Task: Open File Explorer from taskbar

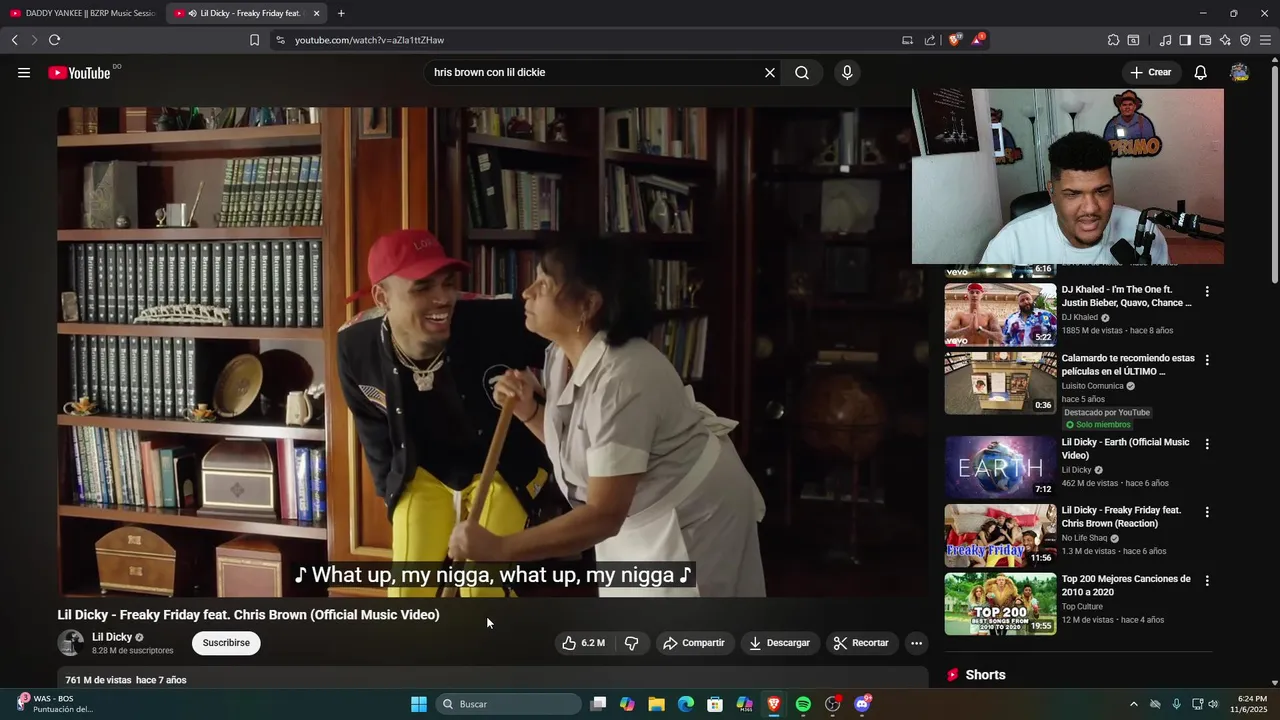Action: tap(656, 704)
